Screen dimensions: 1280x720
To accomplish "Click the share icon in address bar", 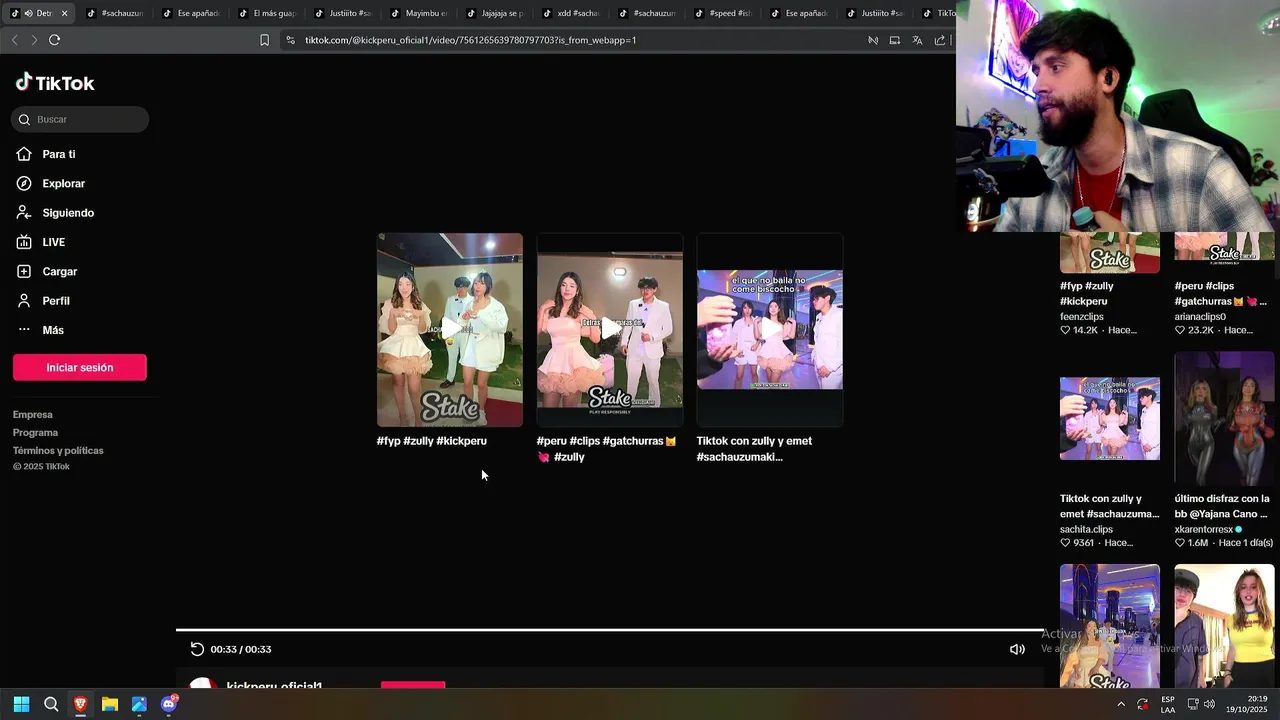I will pos(940,40).
